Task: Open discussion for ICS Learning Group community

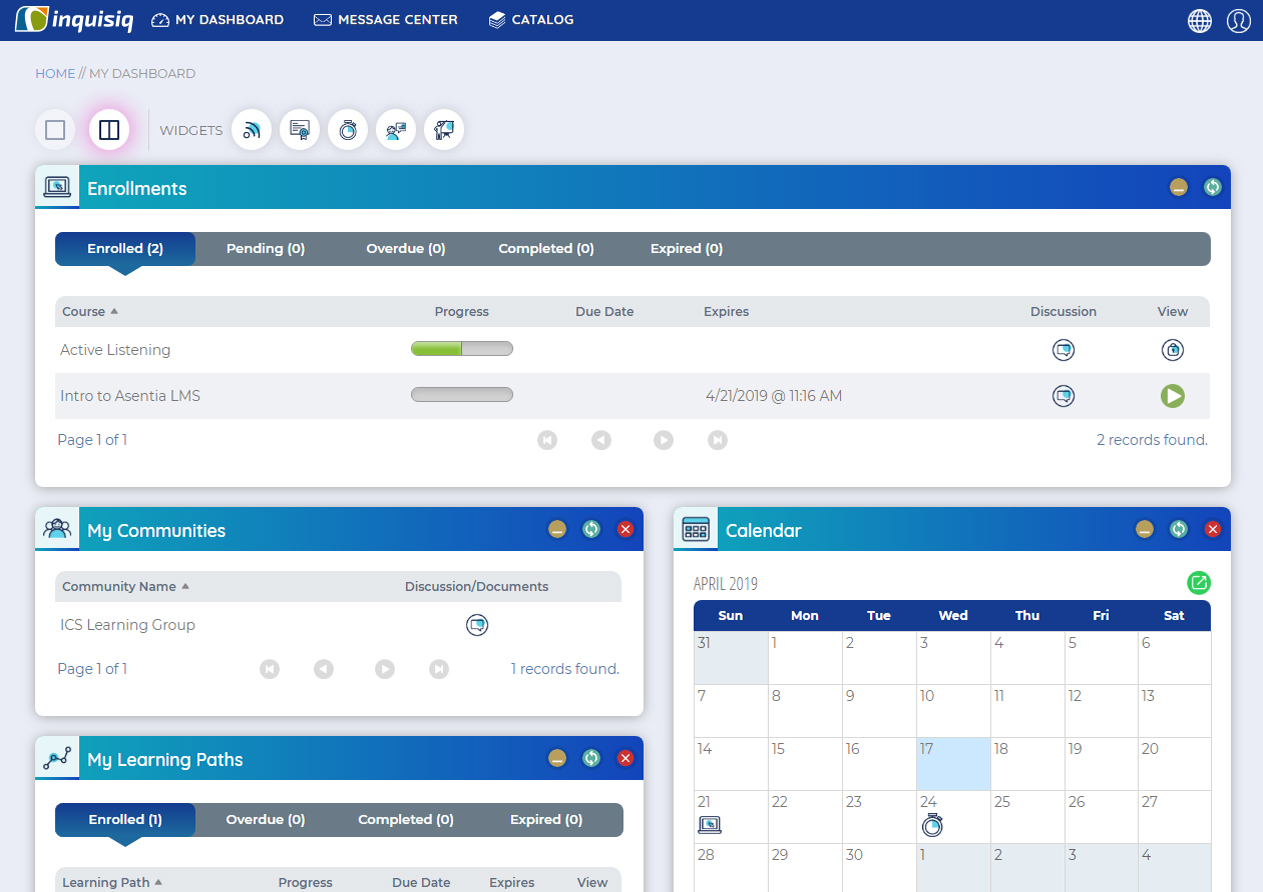Action: (x=477, y=625)
